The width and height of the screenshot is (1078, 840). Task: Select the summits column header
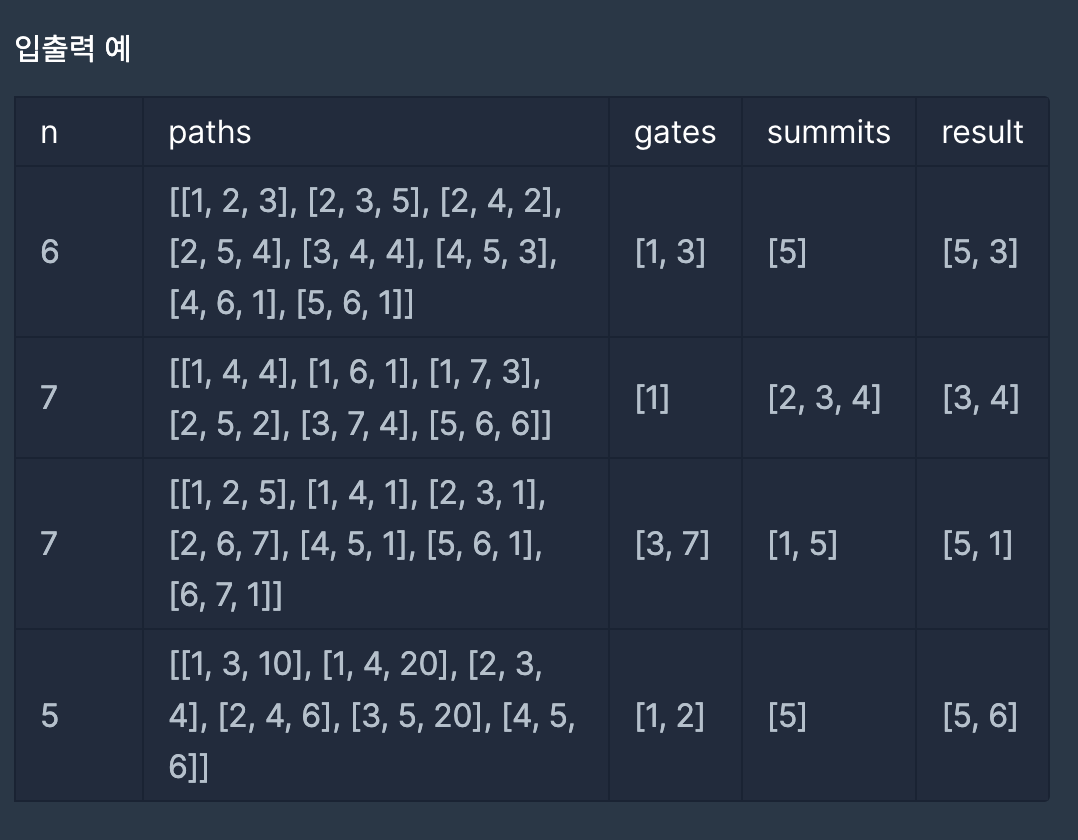pyautogui.click(x=829, y=132)
